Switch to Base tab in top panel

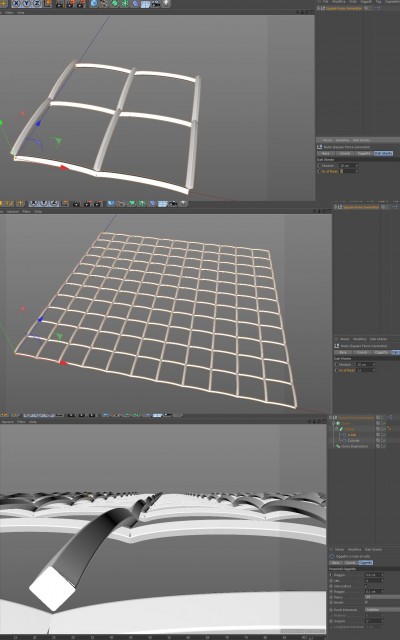tap(326, 153)
